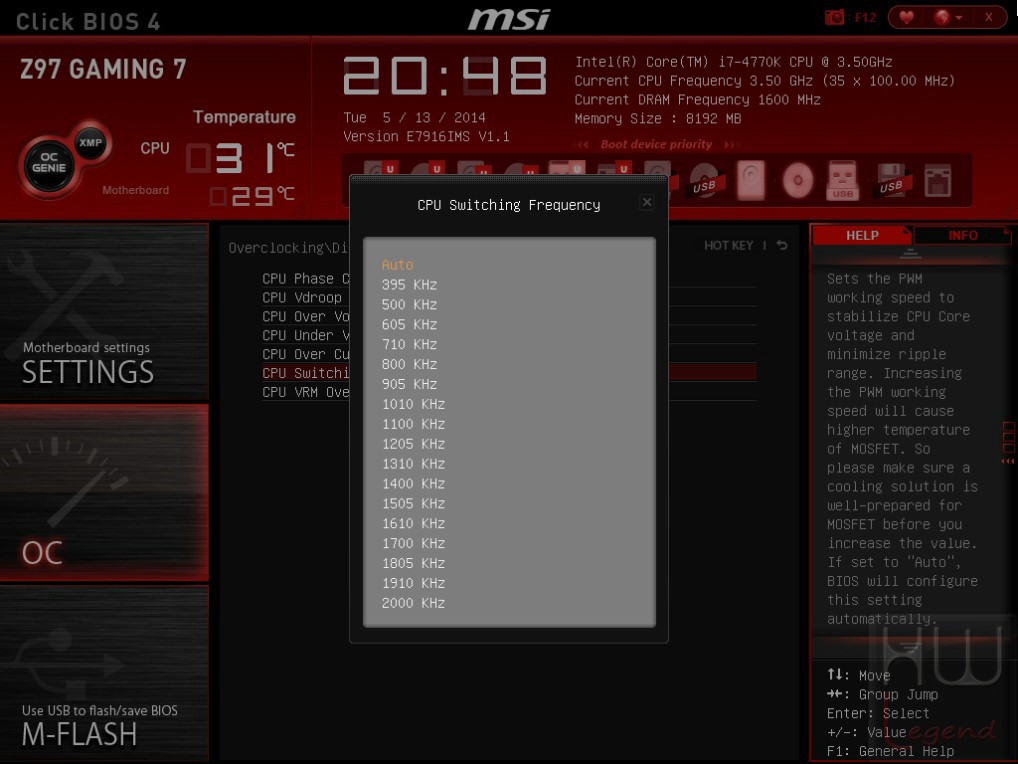Click right arrows beside Boot device priority

pyautogui.click(x=732, y=144)
